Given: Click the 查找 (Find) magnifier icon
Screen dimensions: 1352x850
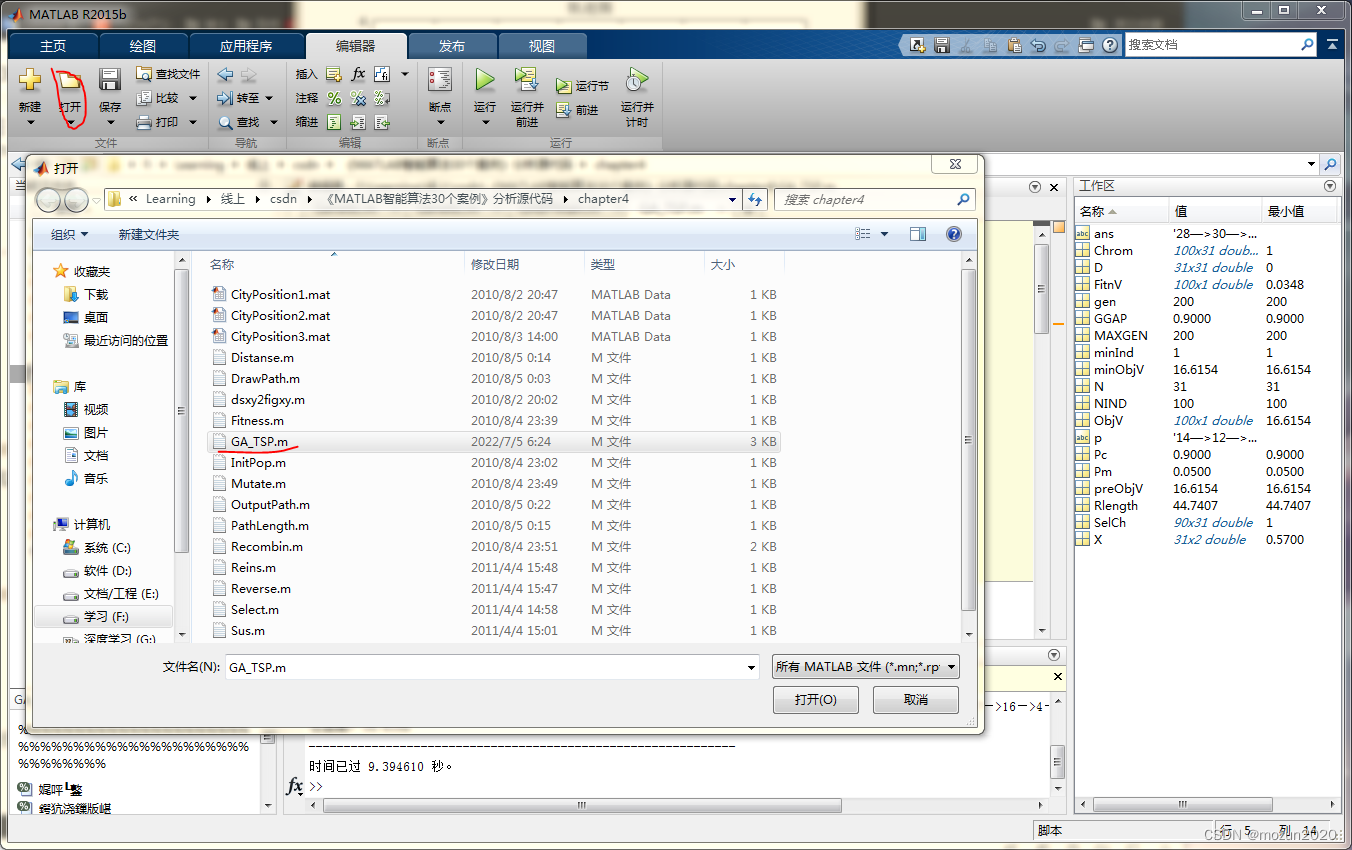Looking at the screenshot, I should pyautogui.click(x=225, y=122).
